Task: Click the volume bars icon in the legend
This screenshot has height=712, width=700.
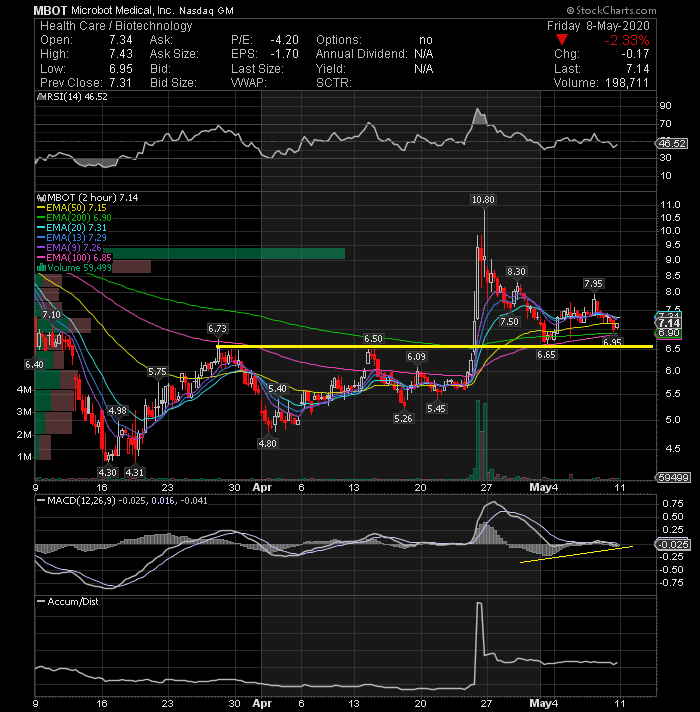Action: pyautogui.click(x=41, y=267)
